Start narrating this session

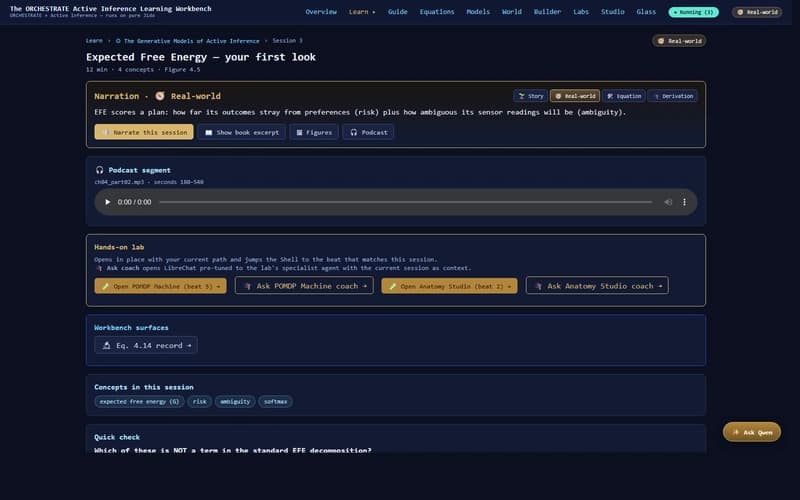click(143, 132)
